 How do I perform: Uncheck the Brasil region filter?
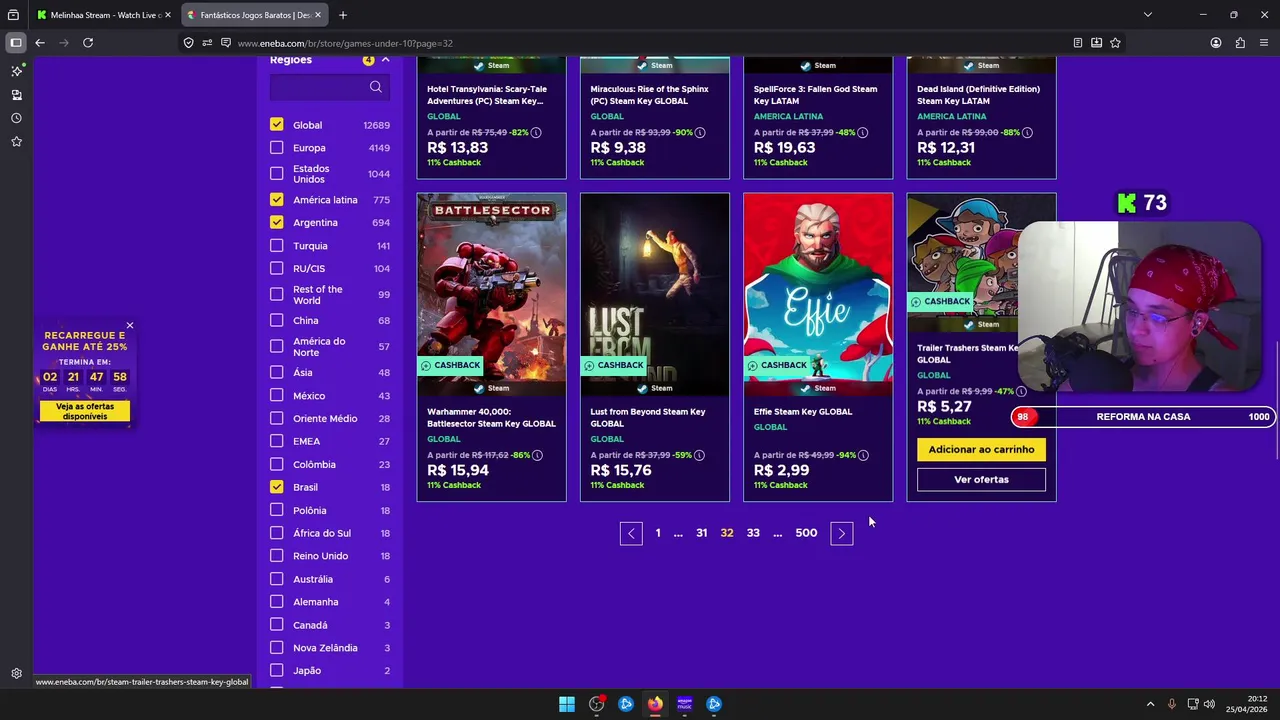click(276, 487)
